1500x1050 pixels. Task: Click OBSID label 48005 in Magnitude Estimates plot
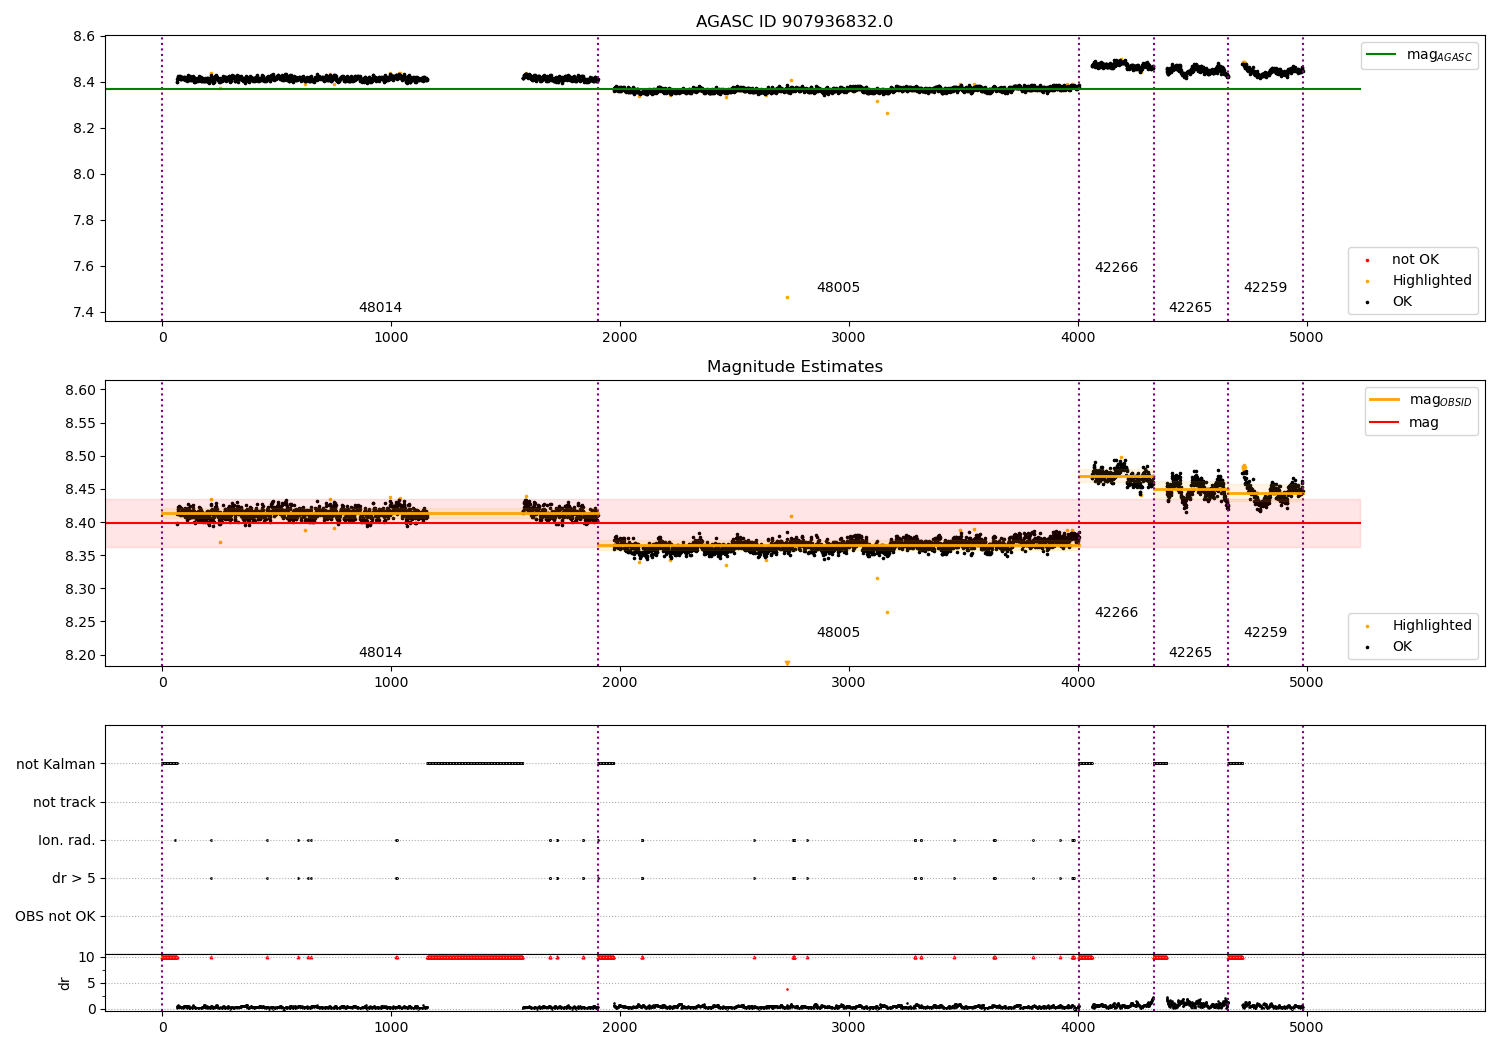click(838, 633)
